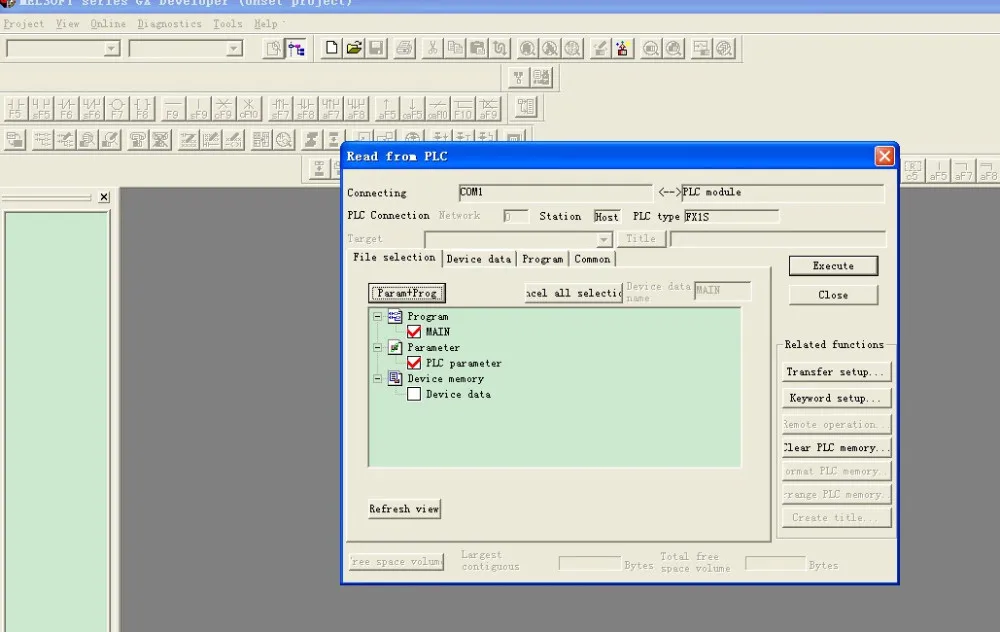Insert rising pulse contact sF7

coord(280,108)
